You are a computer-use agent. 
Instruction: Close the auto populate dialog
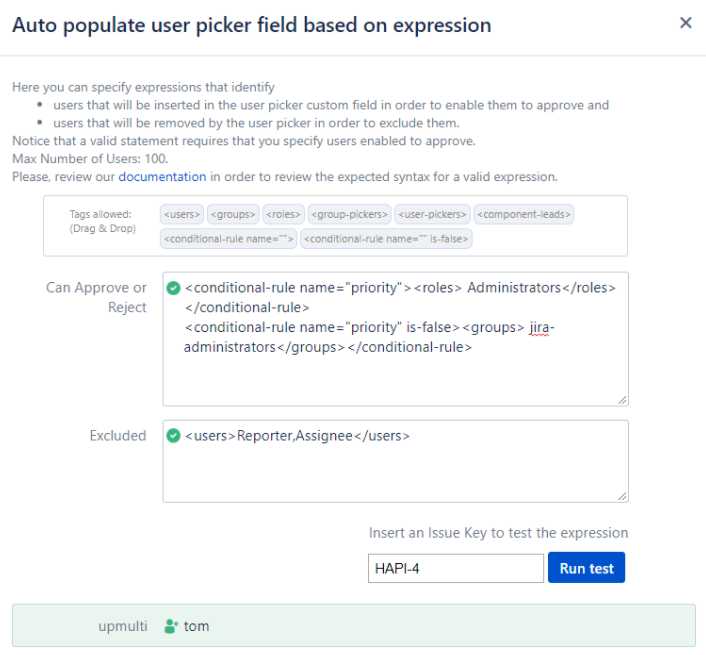coord(685,23)
